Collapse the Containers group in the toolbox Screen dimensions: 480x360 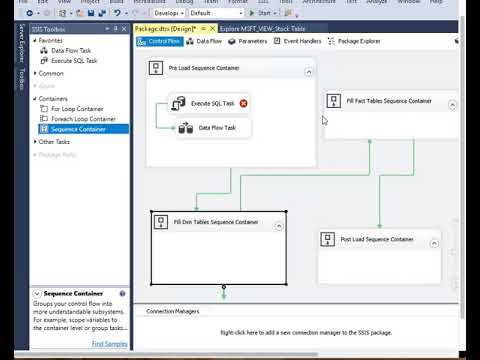coord(35,99)
